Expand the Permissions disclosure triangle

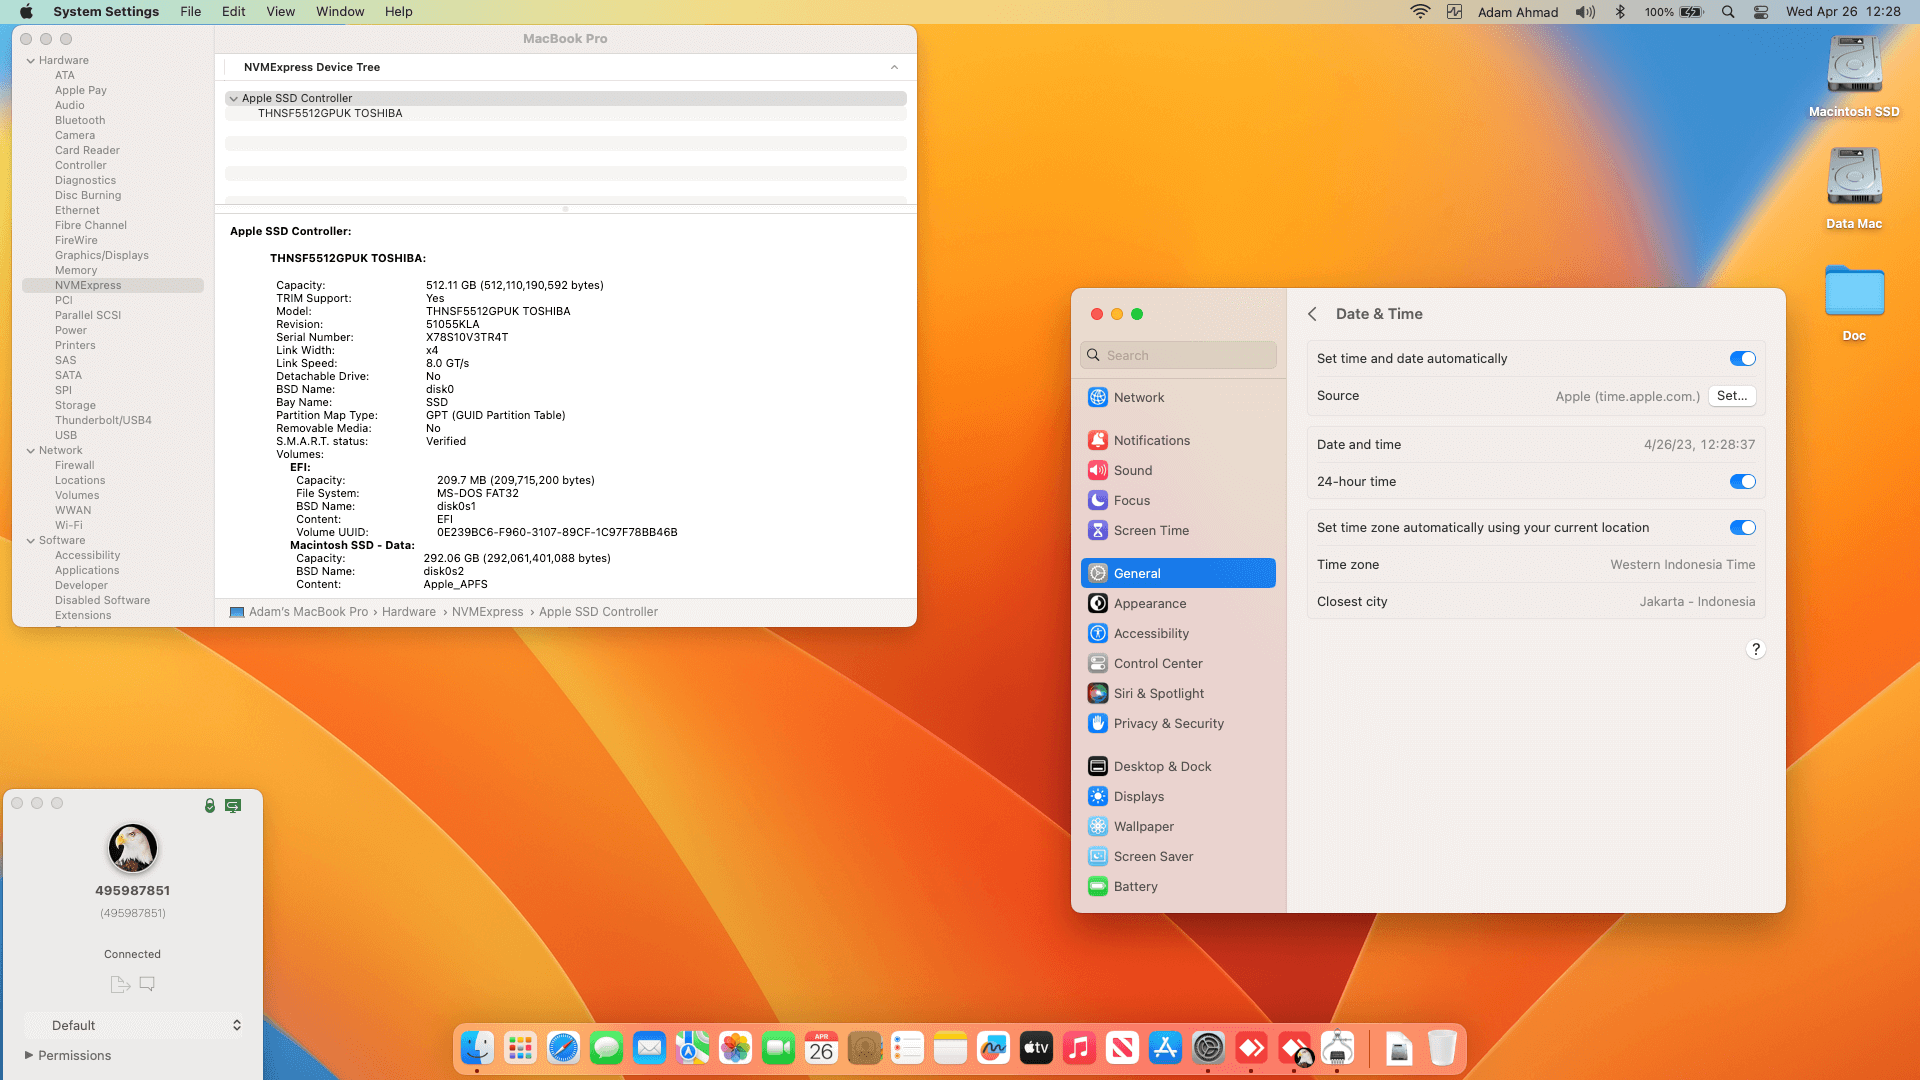pos(29,1055)
